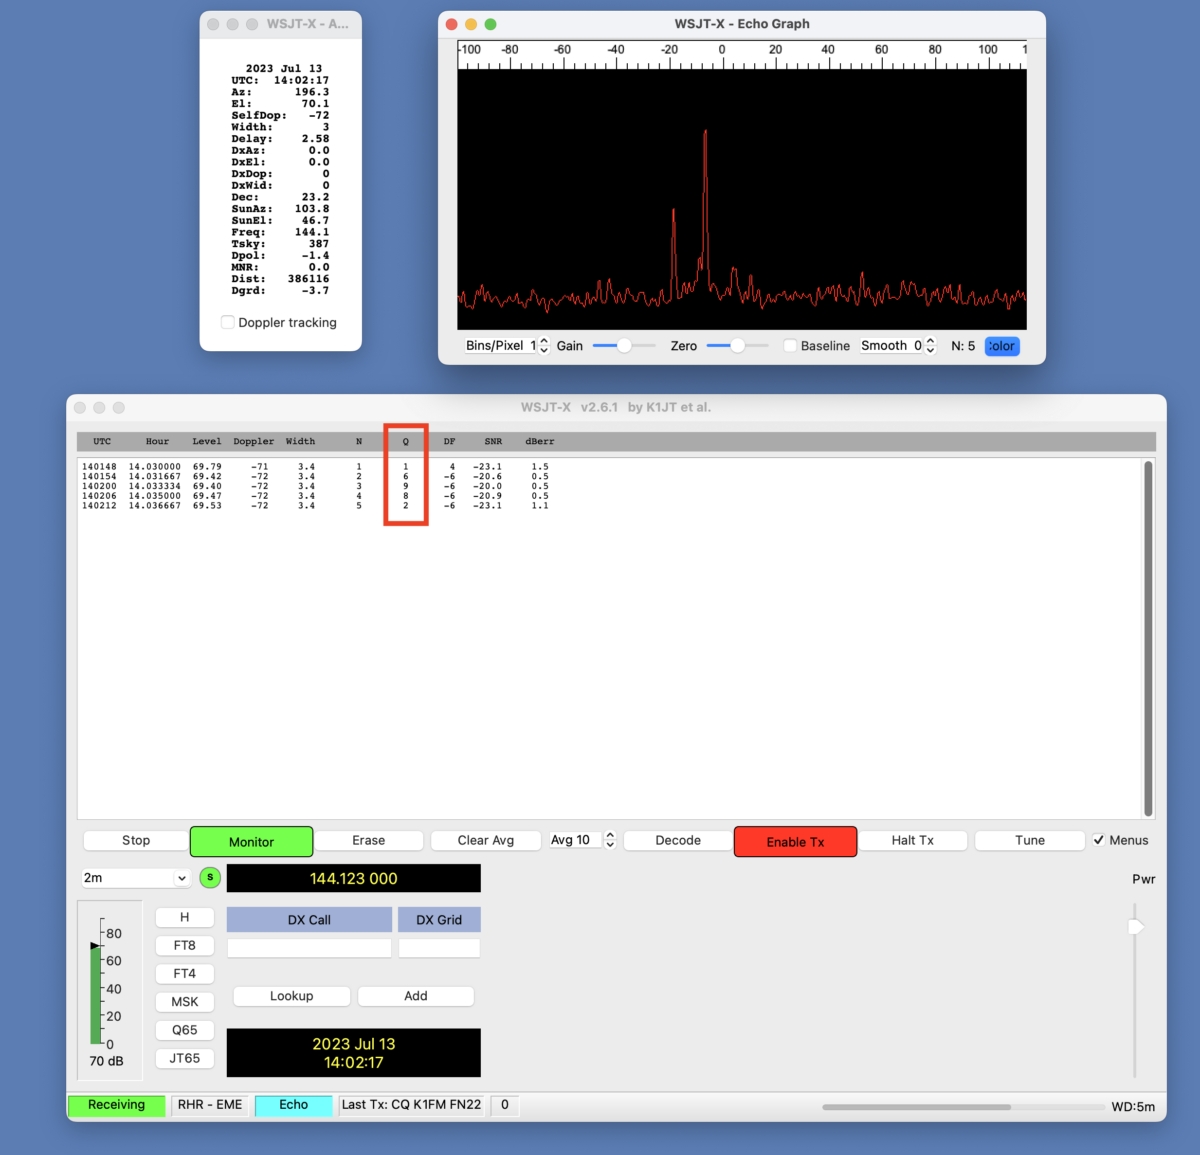Select the JT65 mode button
Screen dimensions: 1200x1155
tap(184, 1057)
